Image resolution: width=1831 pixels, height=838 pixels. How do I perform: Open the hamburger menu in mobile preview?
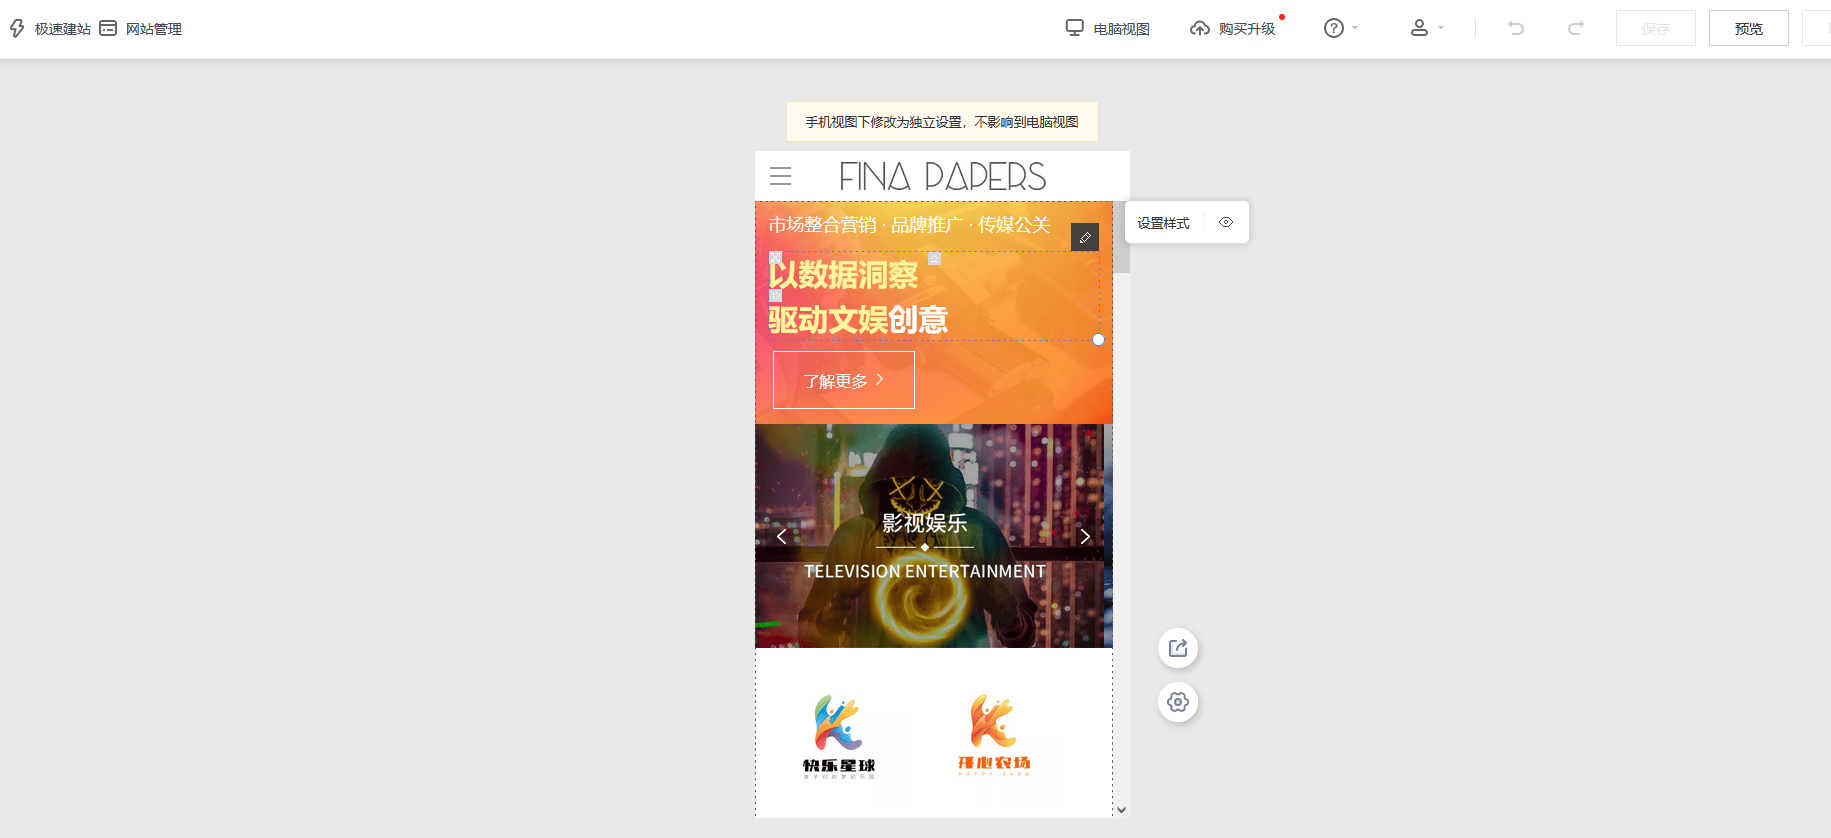pyautogui.click(x=781, y=176)
